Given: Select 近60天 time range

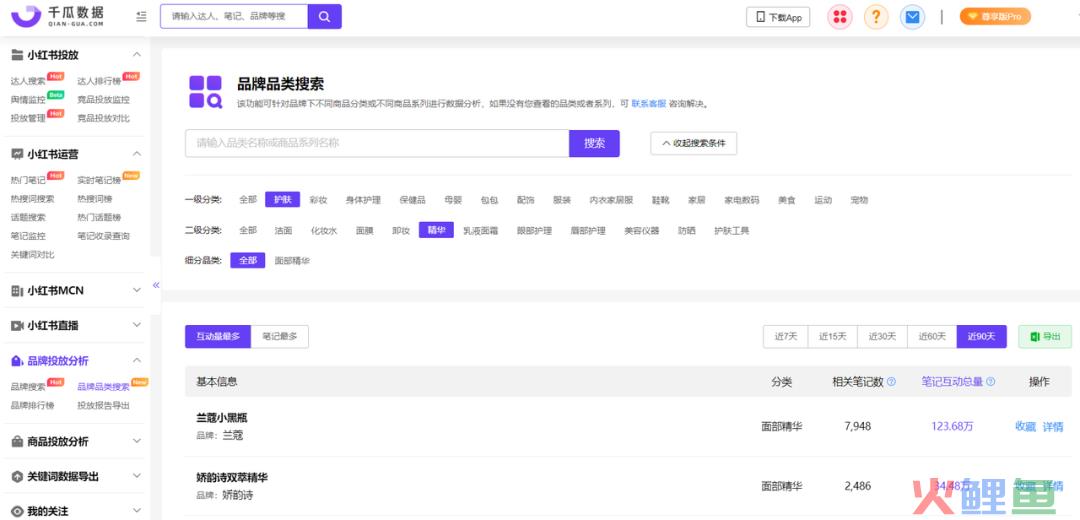Looking at the screenshot, I should (x=932, y=336).
